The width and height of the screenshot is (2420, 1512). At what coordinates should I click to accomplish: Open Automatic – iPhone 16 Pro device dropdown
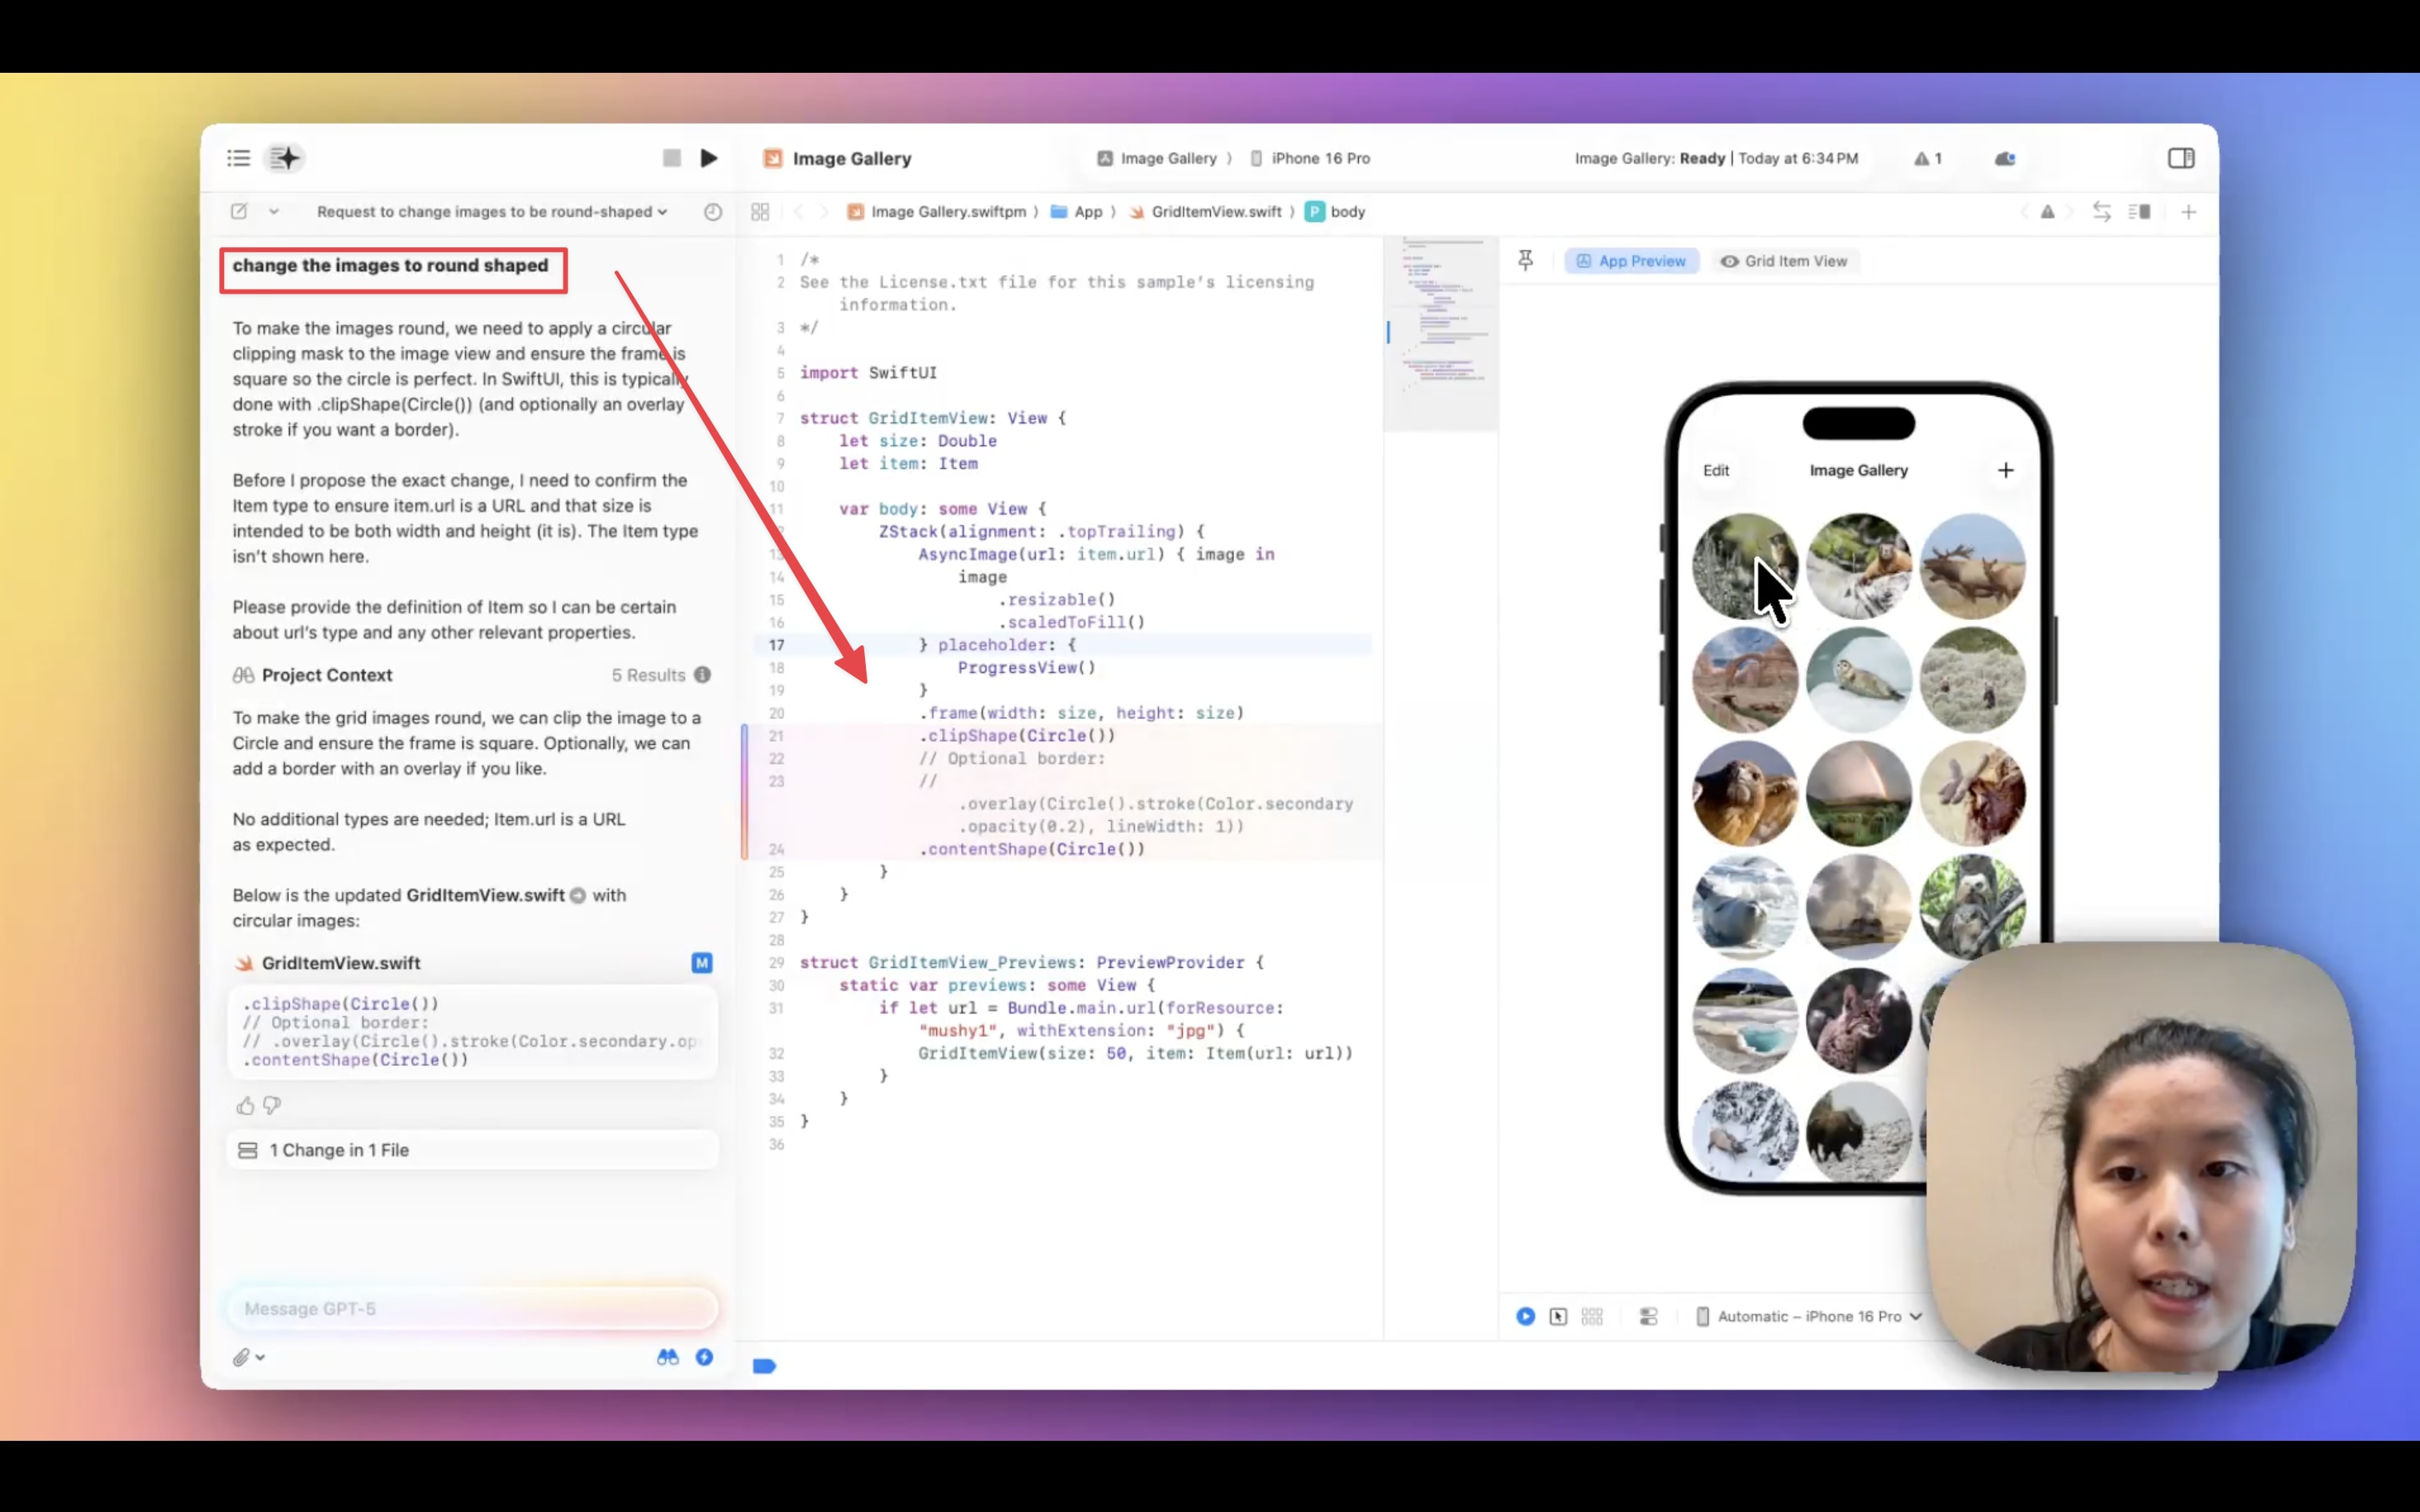[x=1808, y=1317]
